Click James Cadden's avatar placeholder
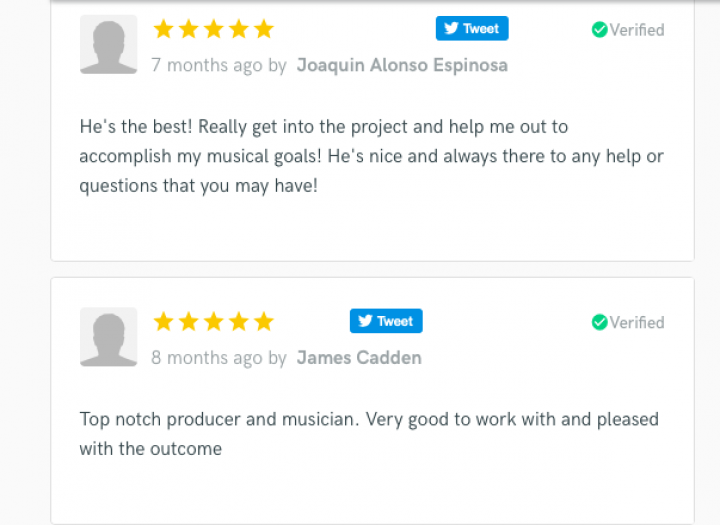Screen dimensions: 720x525 click(x=108, y=337)
